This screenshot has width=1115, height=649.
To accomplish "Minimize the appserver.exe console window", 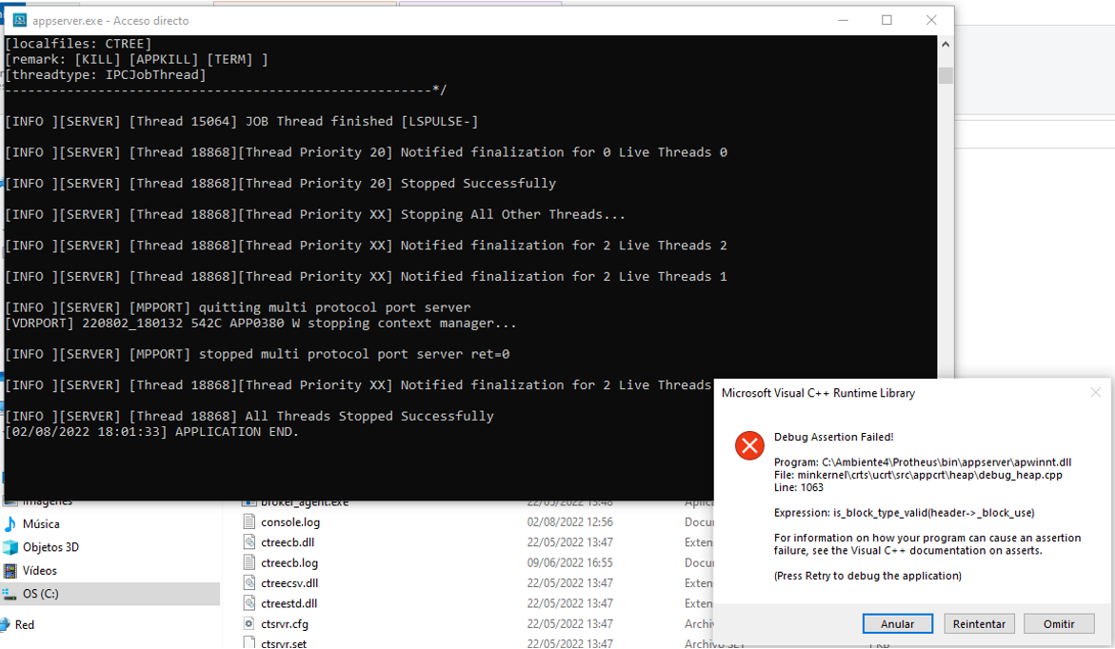I will 843,20.
